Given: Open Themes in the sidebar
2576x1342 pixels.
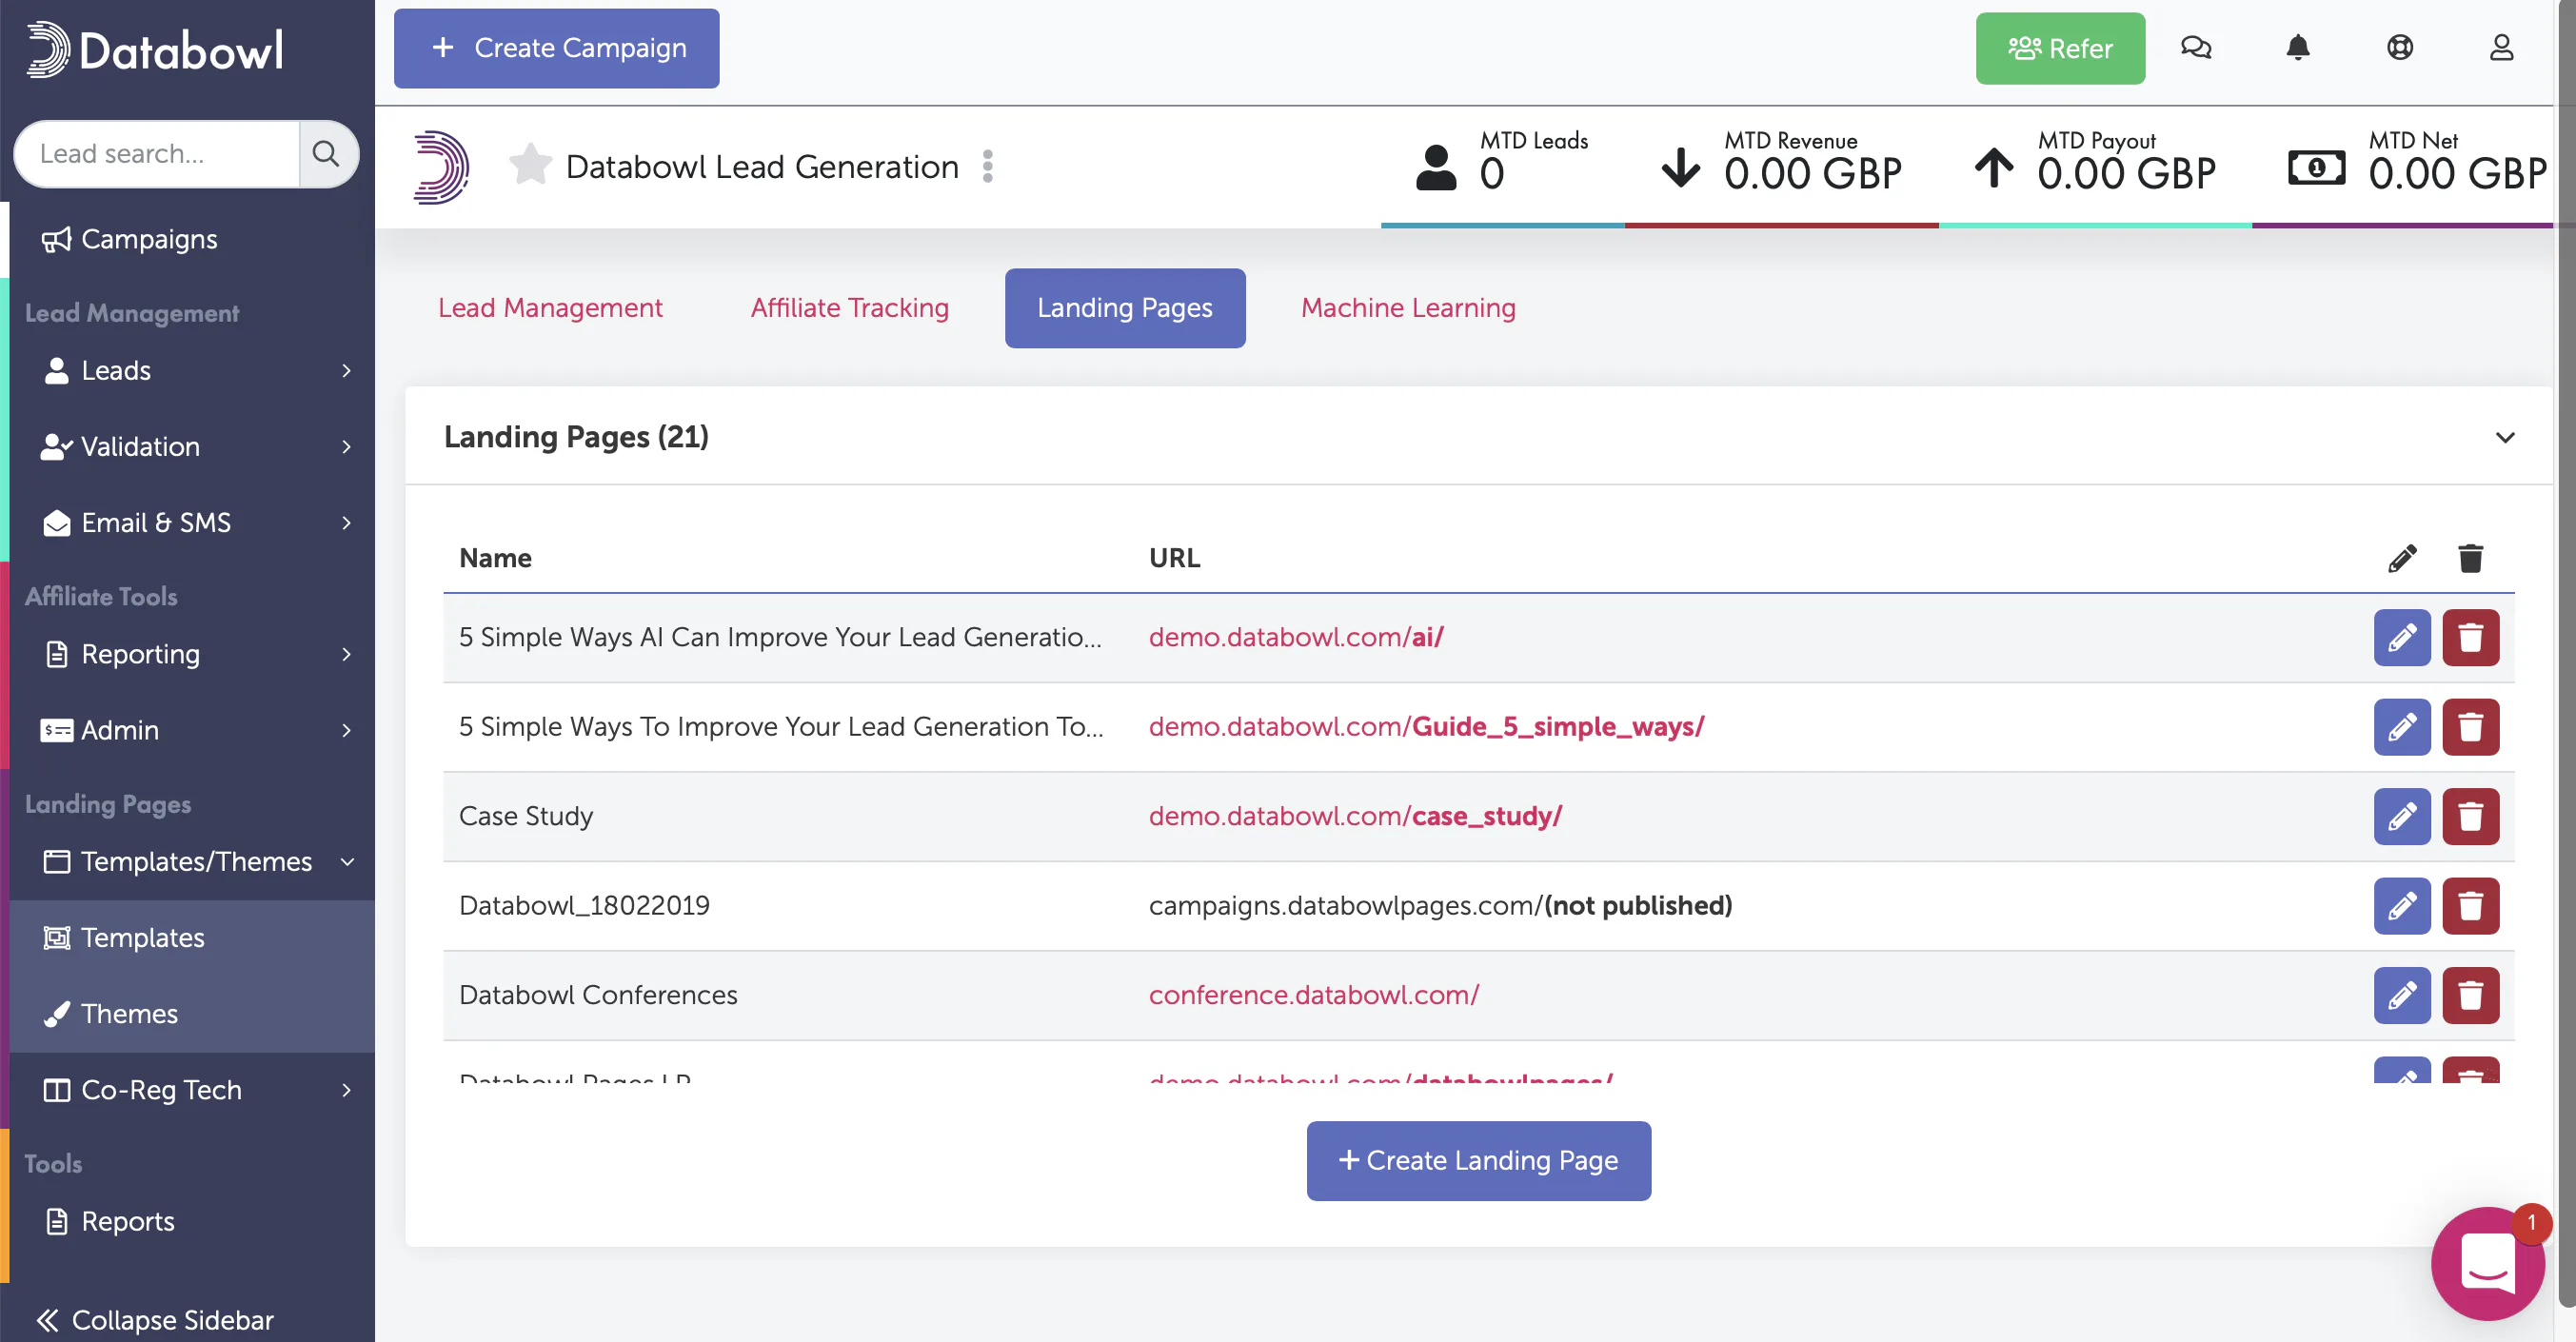Looking at the screenshot, I should [x=192, y=1014].
